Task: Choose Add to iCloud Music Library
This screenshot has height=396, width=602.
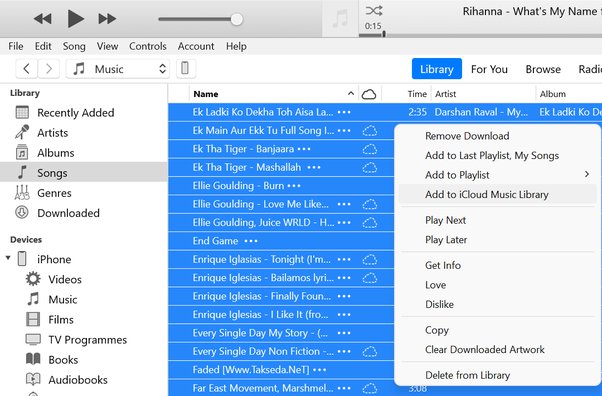Action: coord(498,194)
